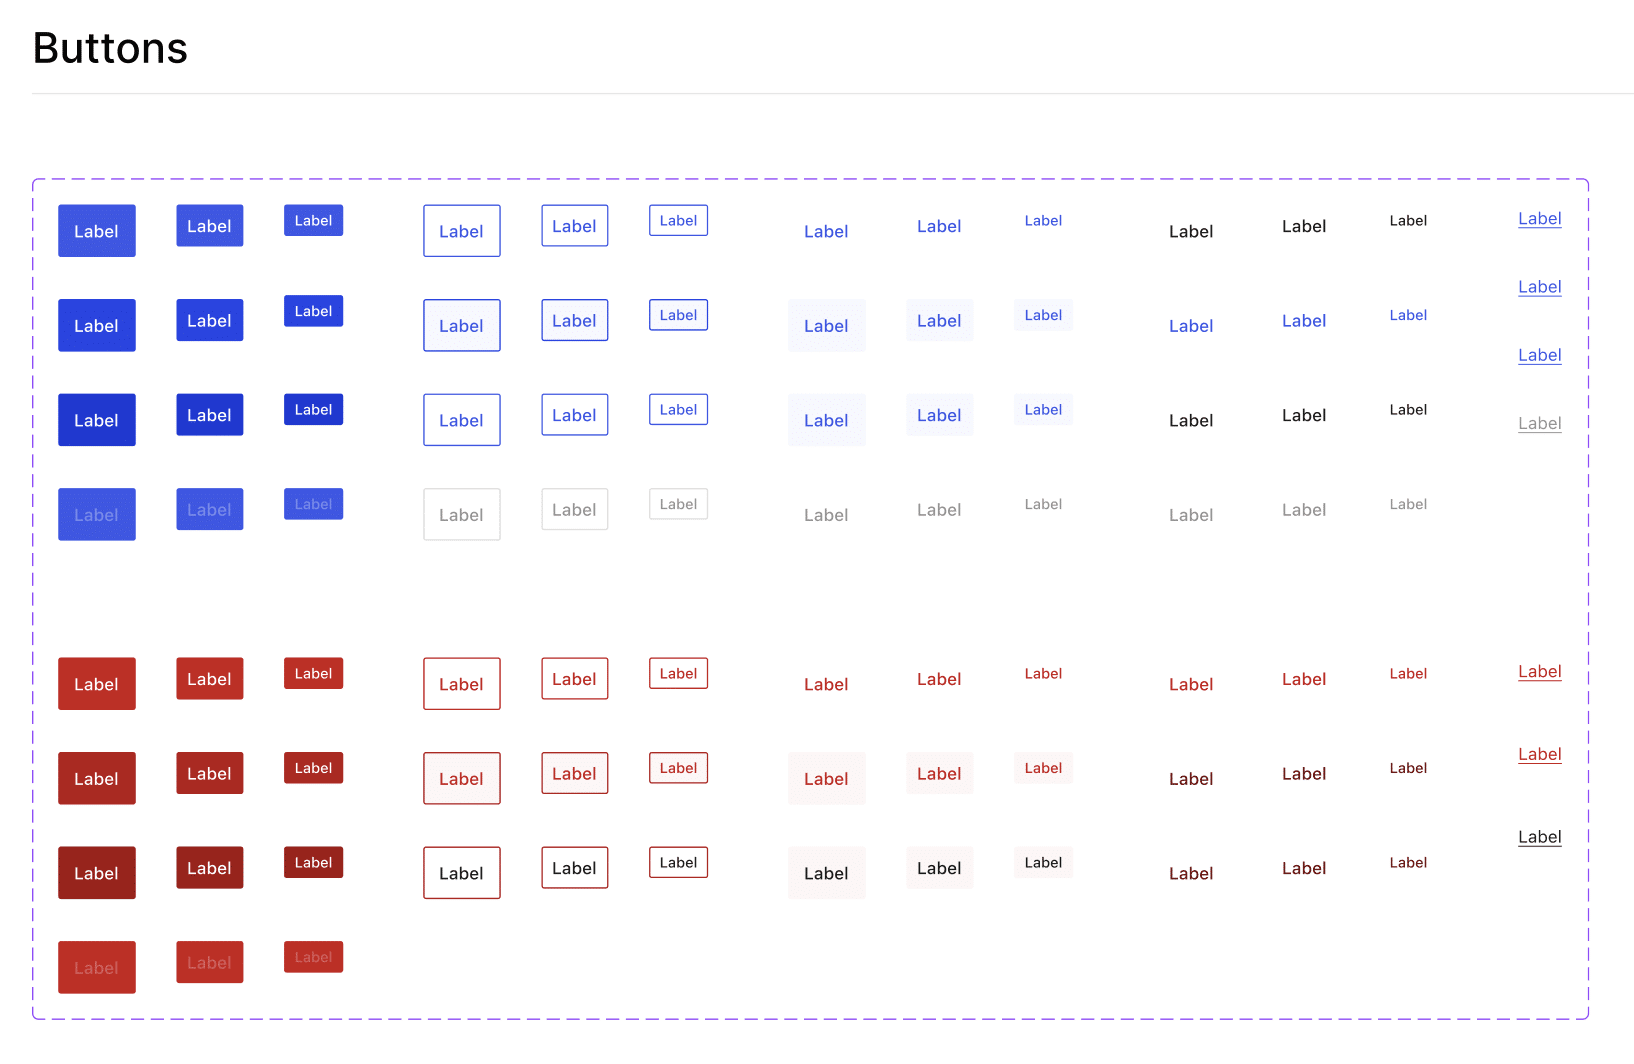Viewport: 1634px width, 1064px height.
Task: Open the underlined red Label link on the right
Action: click(x=1539, y=671)
